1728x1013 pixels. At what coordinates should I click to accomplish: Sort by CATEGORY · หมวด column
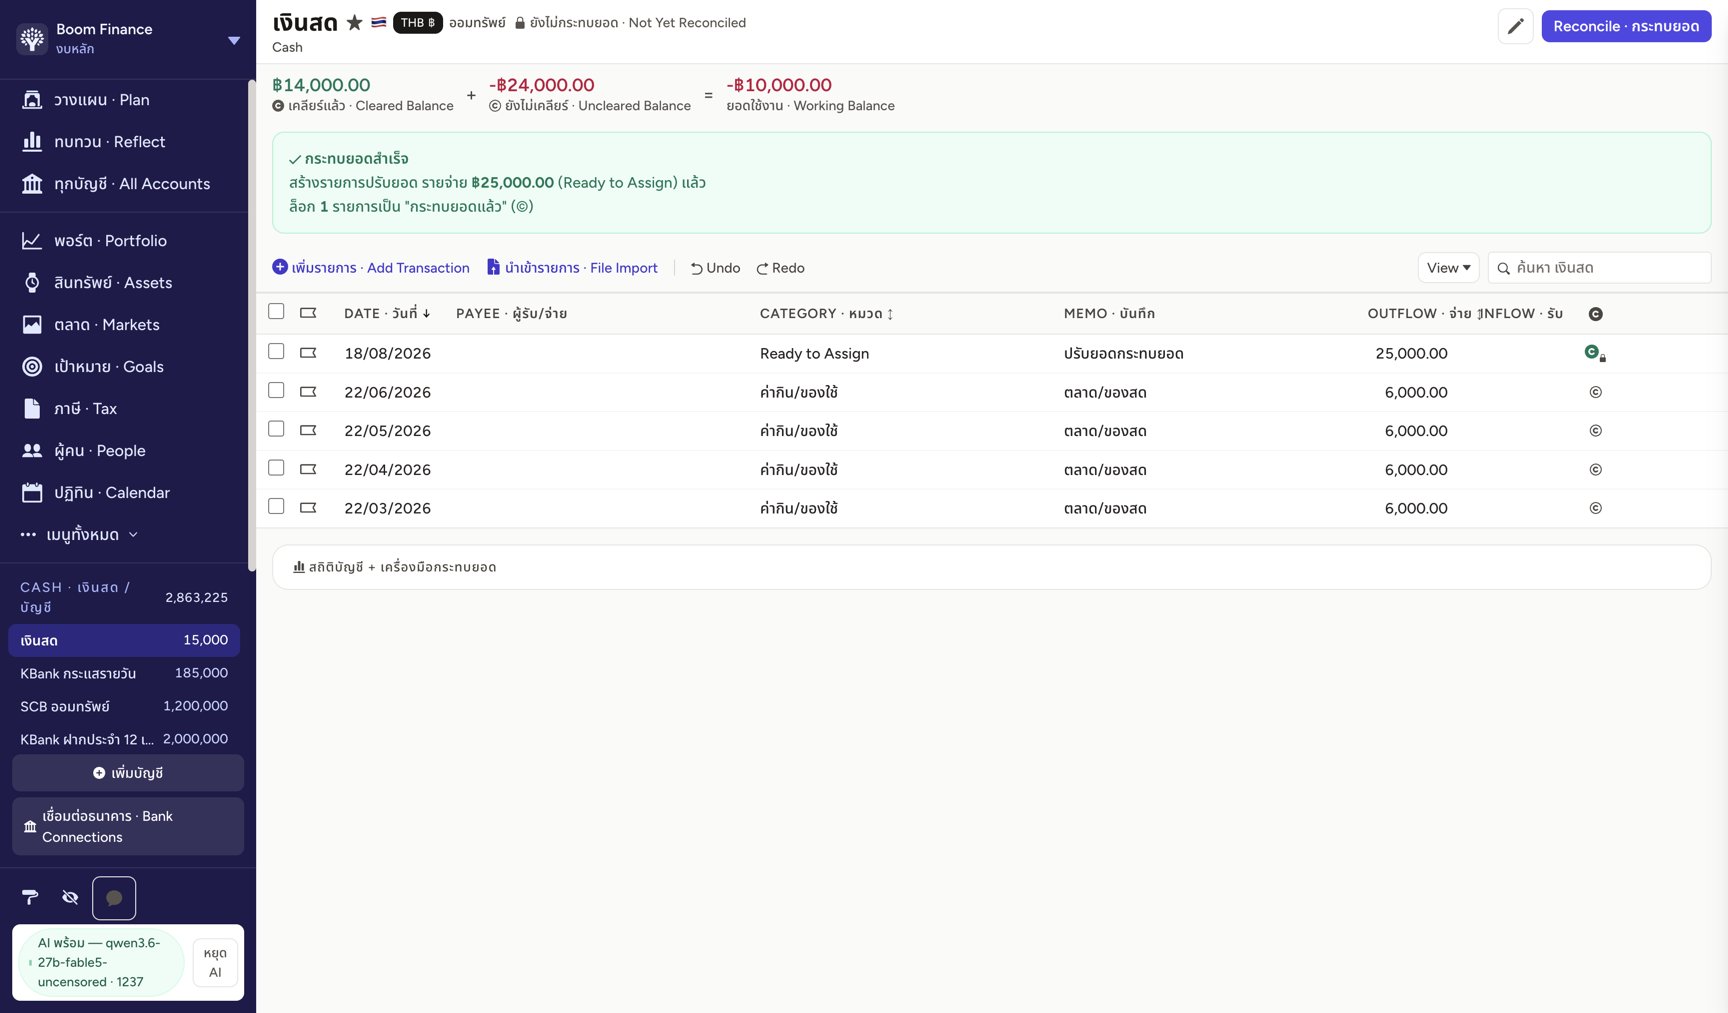click(x=826, y=314)
